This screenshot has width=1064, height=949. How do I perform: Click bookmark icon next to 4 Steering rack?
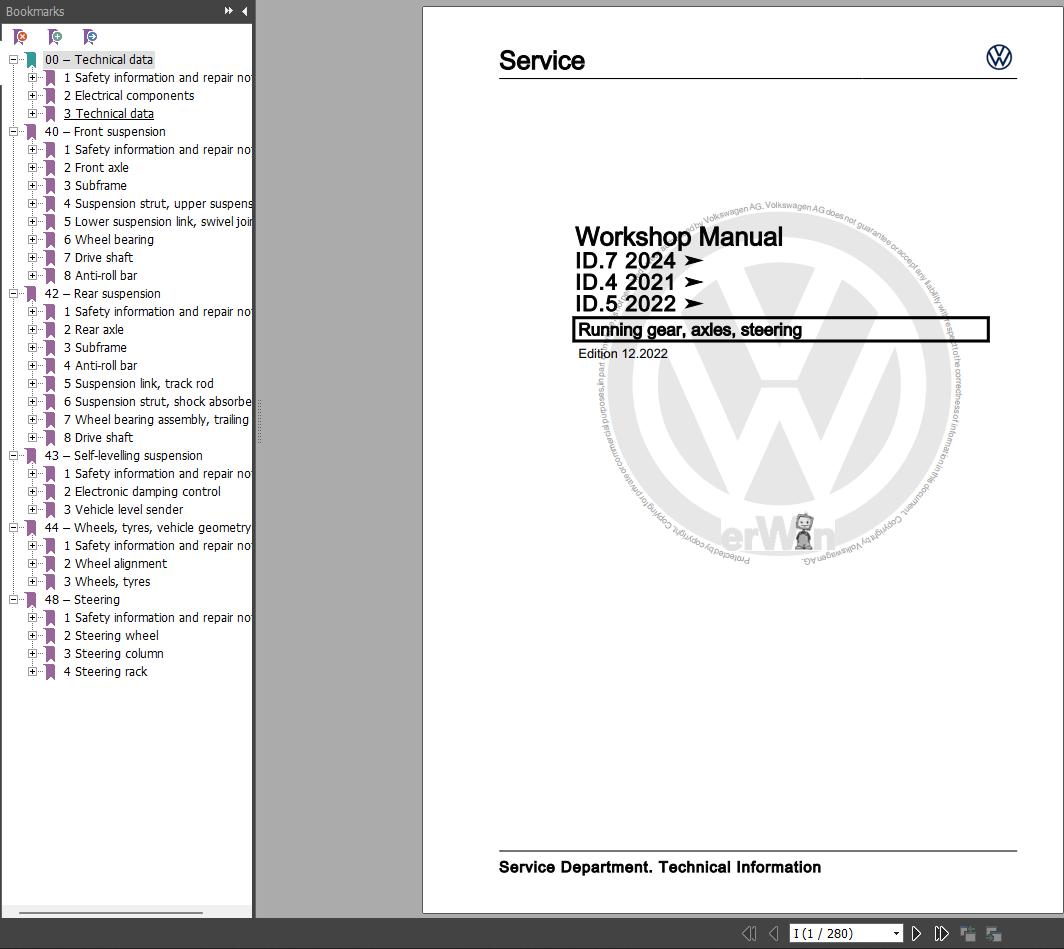point(50,672)
